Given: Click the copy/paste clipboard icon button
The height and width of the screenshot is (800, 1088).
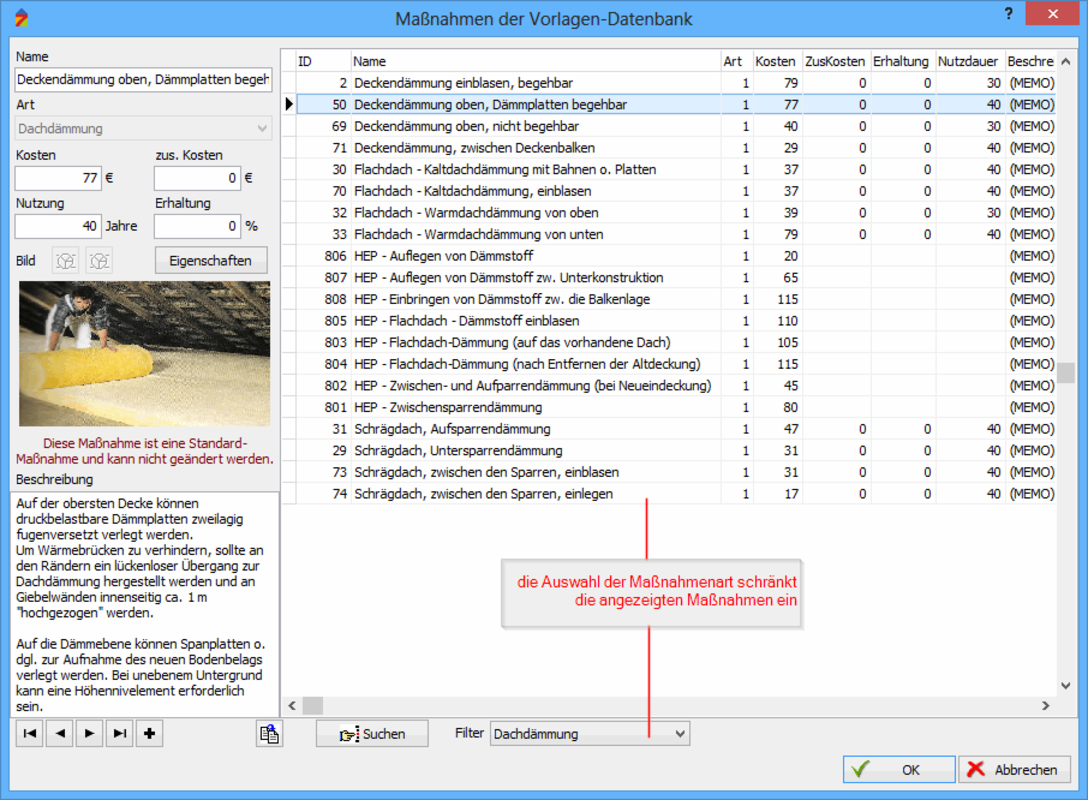Looking at the screenshot, I should point(269,733).
